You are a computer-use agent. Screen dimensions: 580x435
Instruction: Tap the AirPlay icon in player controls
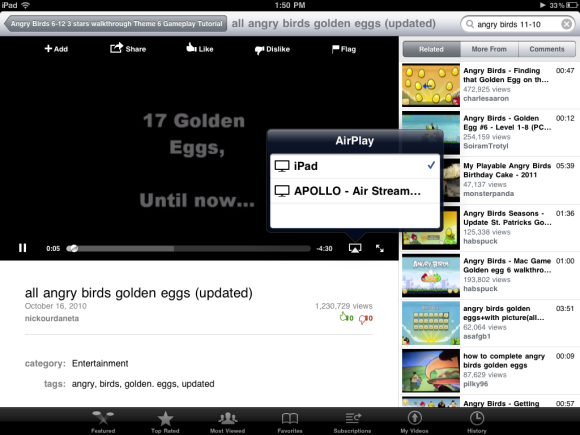coord(355,248)
